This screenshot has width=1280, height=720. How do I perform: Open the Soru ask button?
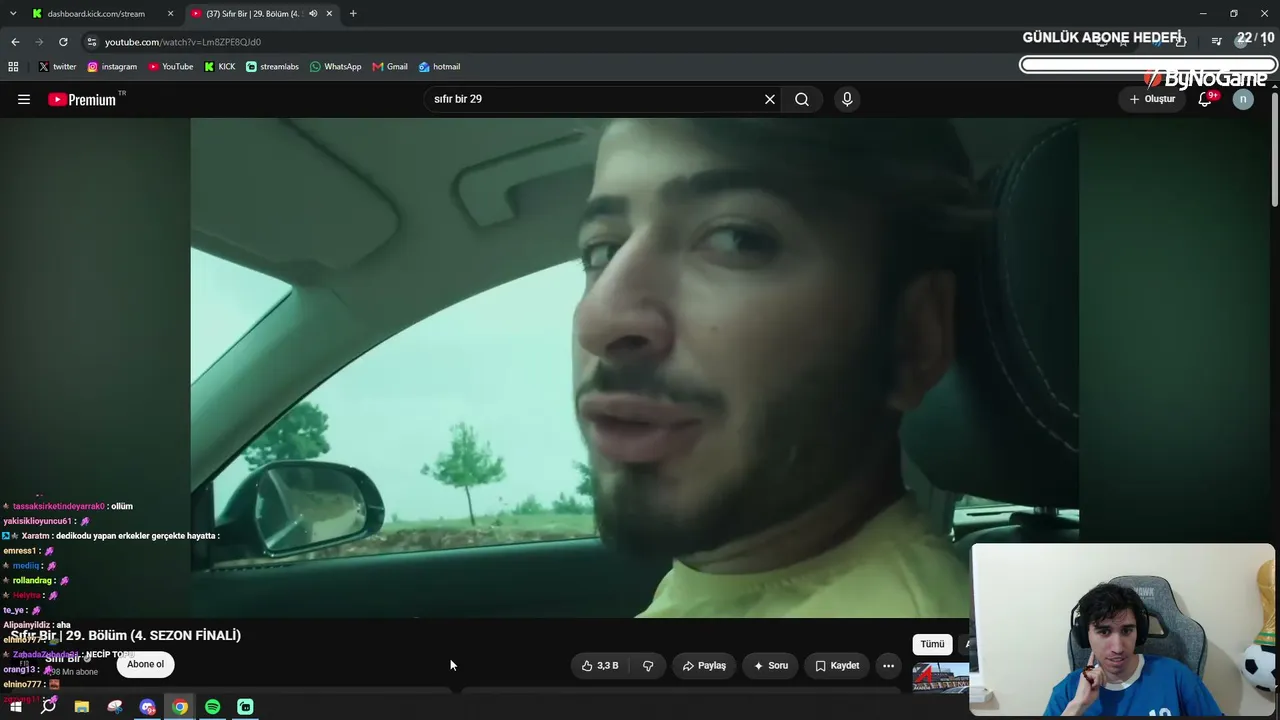771,665
